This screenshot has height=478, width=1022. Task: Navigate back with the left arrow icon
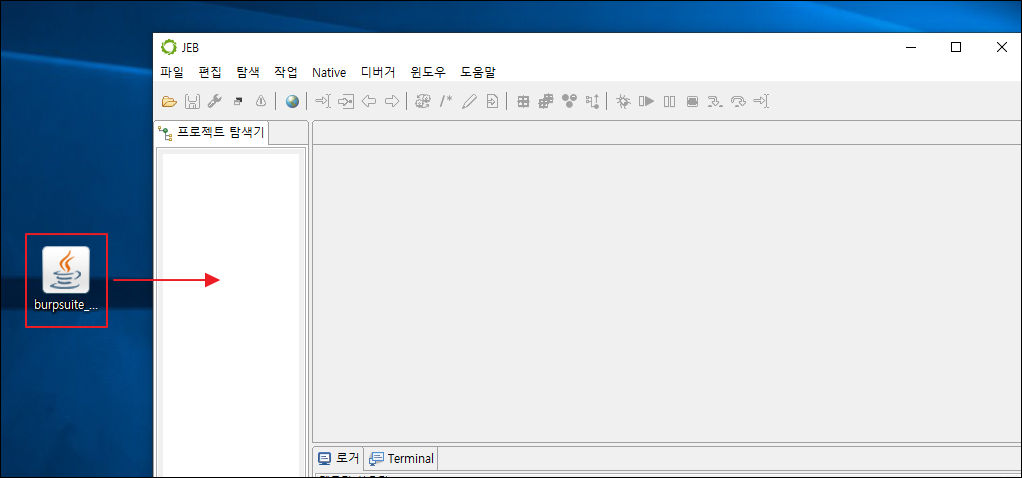pyautogui.click(x=369, y=101)
